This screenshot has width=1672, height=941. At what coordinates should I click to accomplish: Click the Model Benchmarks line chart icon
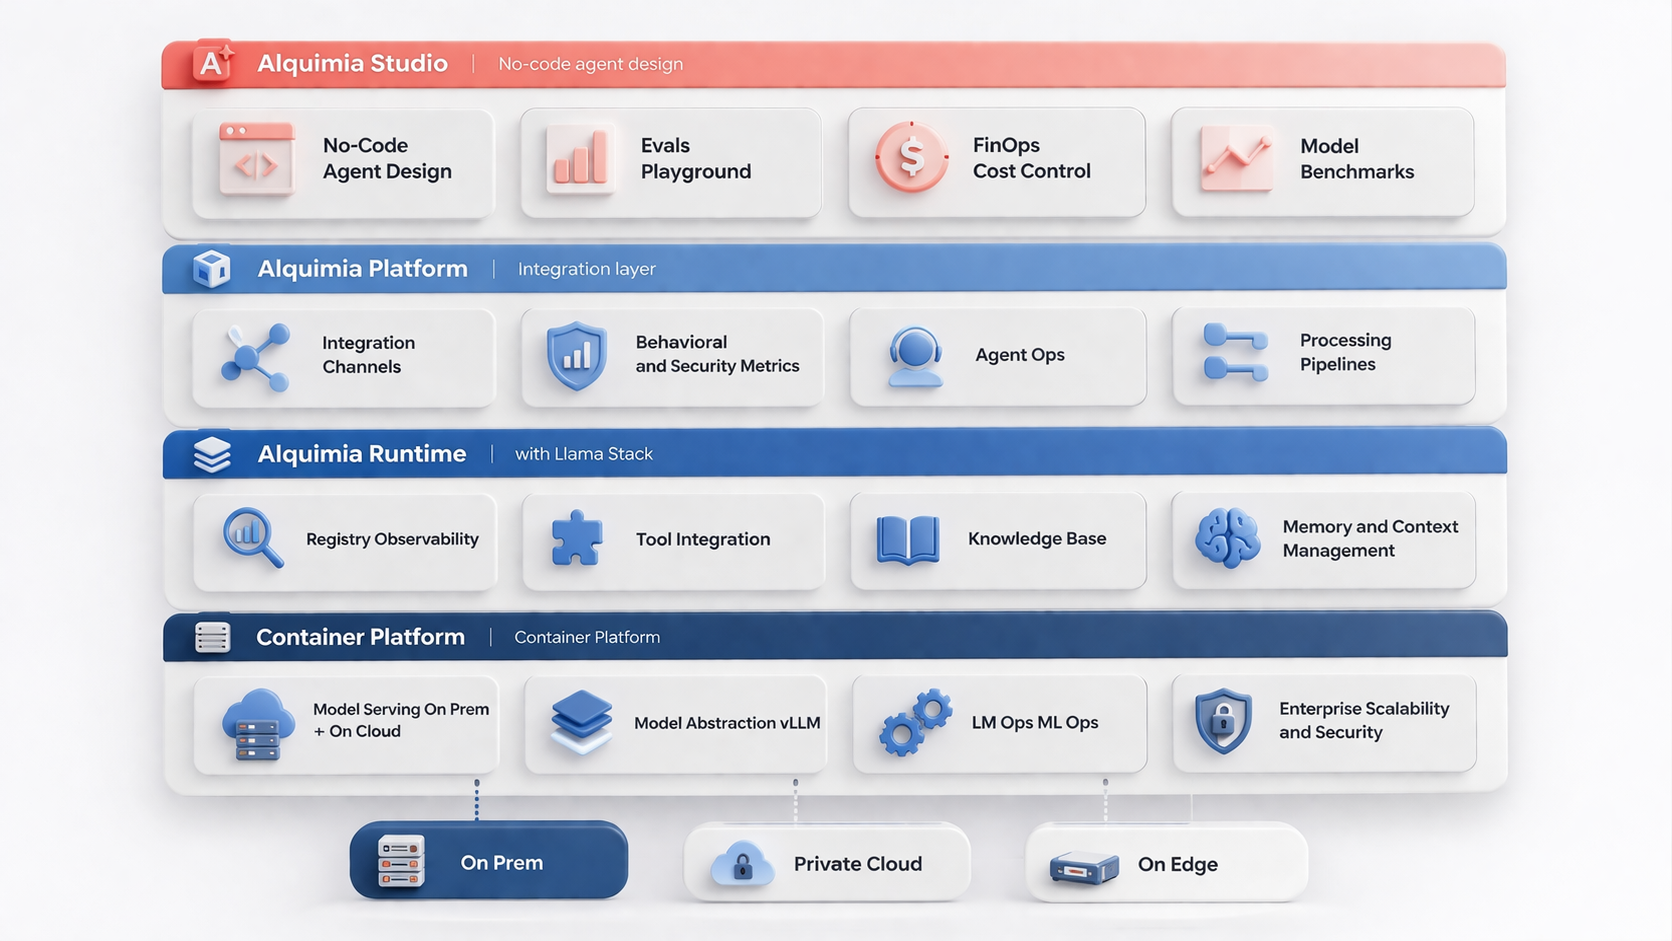[x=1237, y=158]
